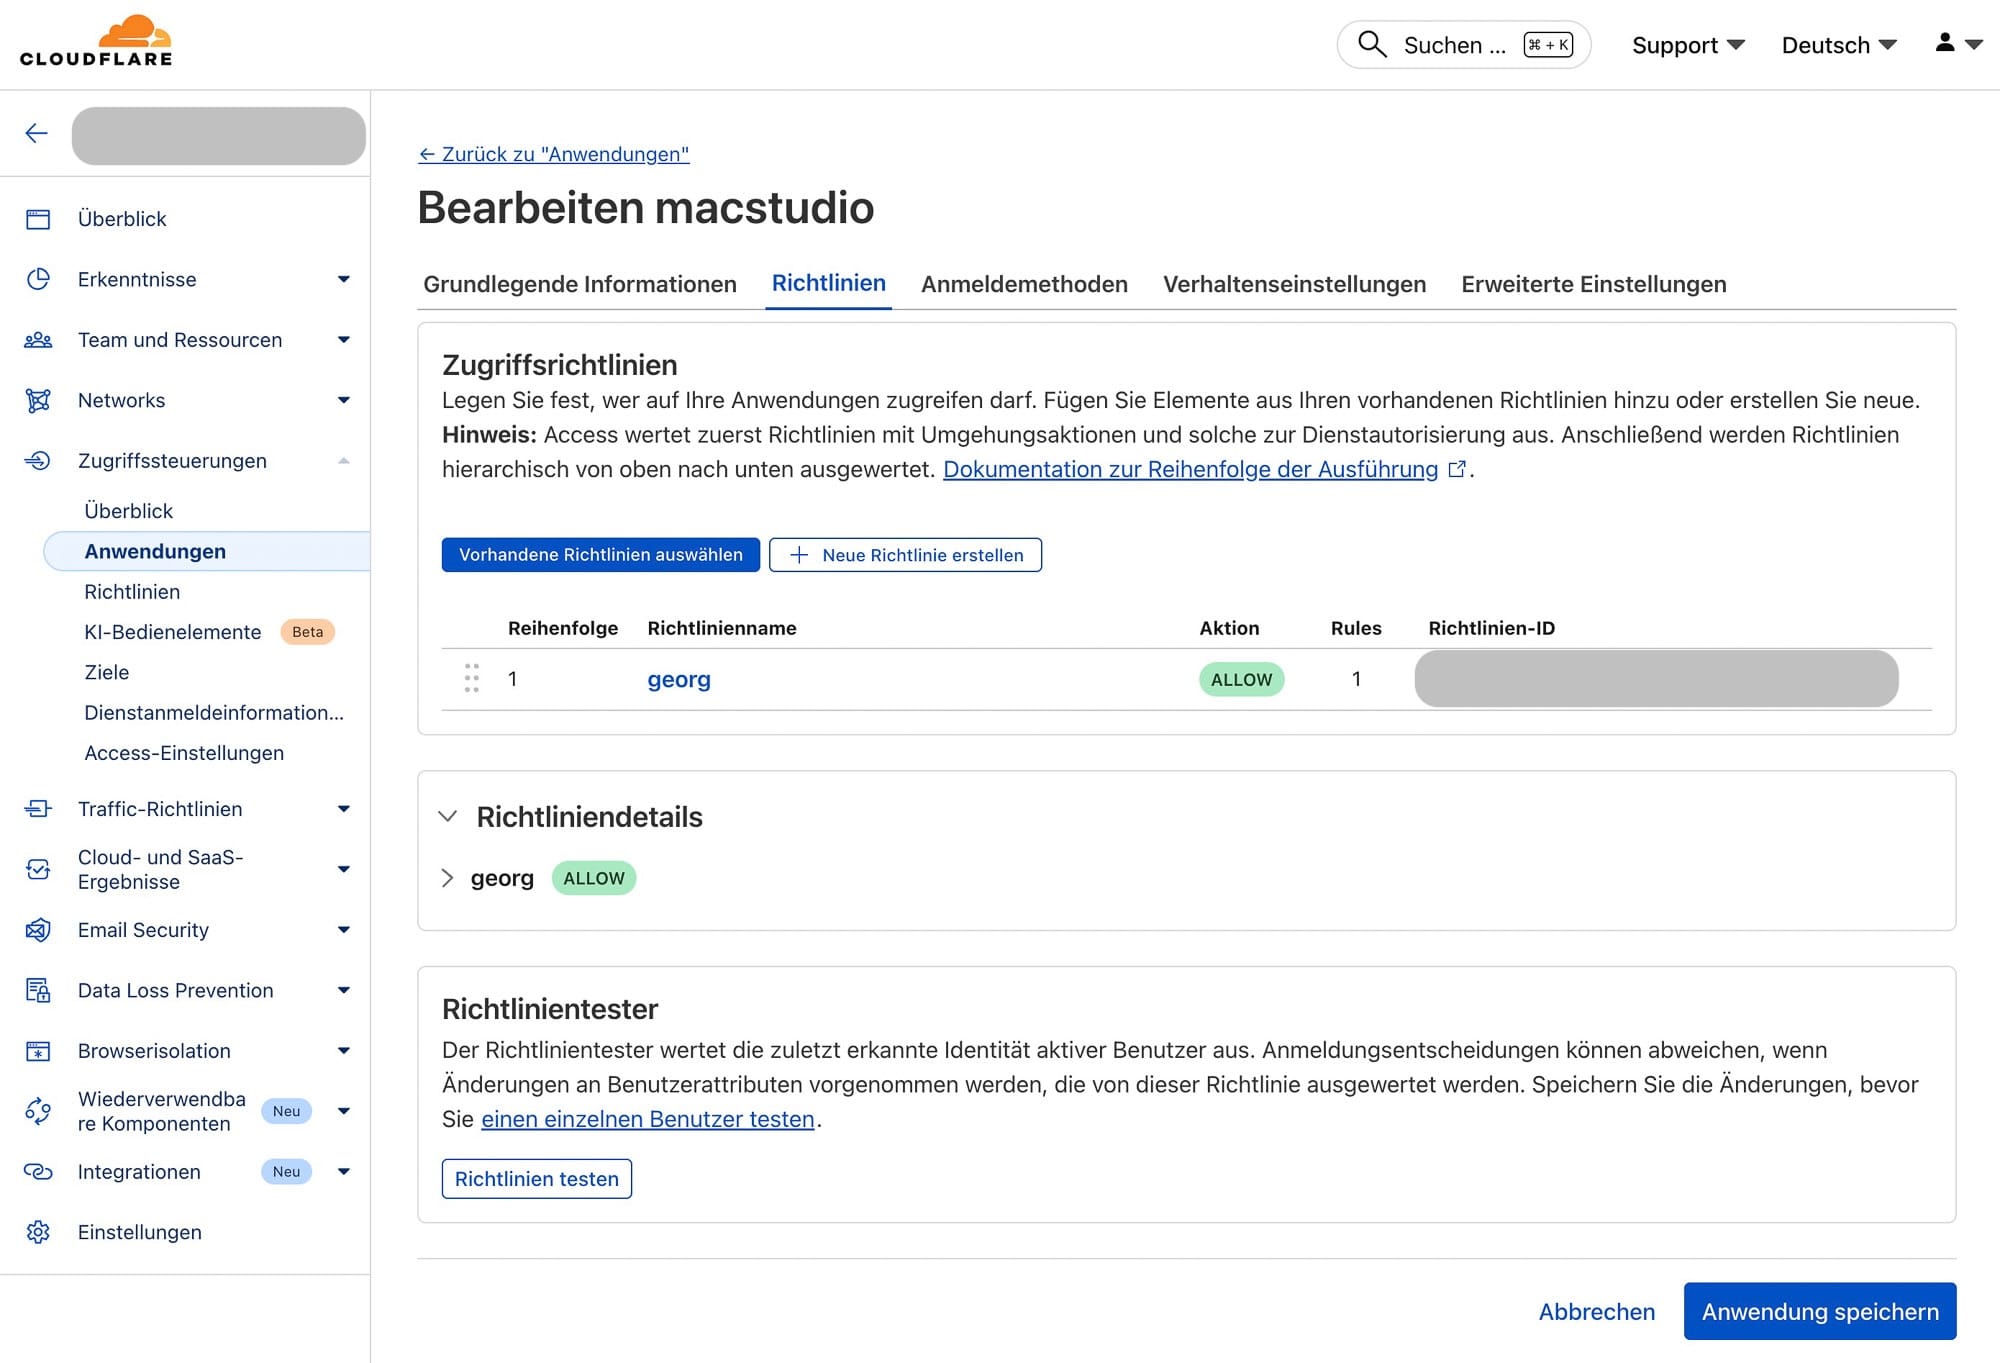
Task: Click the Suchen search field
Action: [x=1452, y=45]
